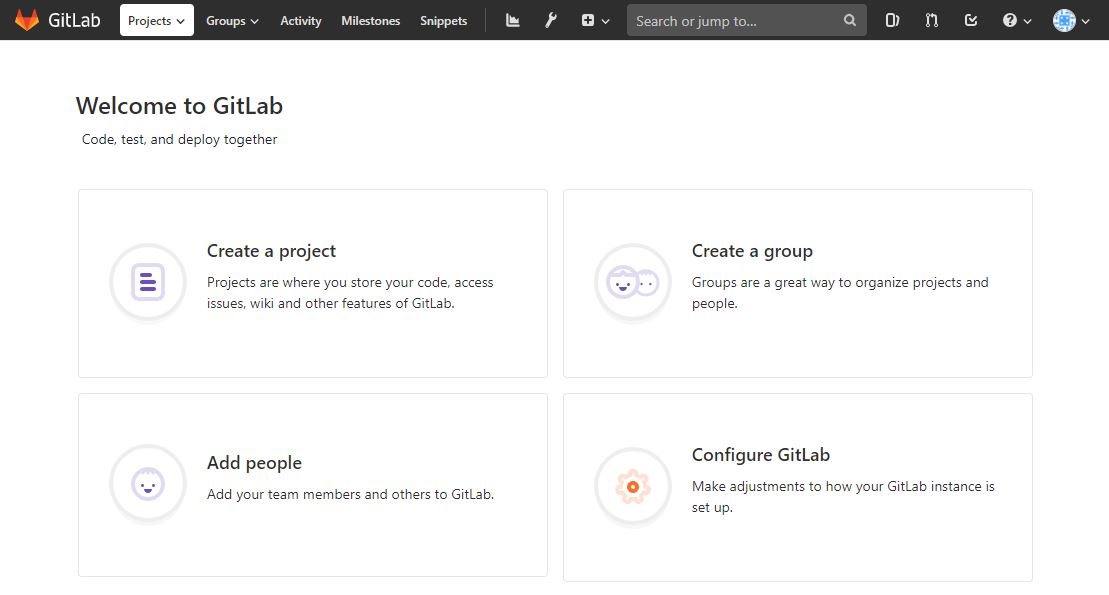Expand the user avatar menu

click(x=1070, y=20)
